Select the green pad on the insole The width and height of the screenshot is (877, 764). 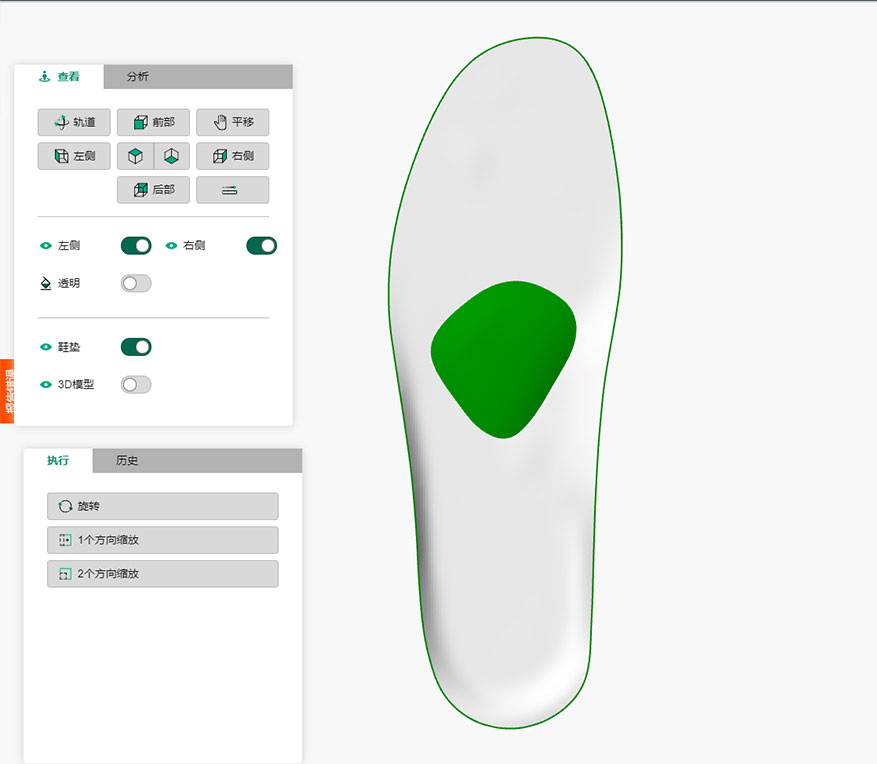[x=504, y=357]
